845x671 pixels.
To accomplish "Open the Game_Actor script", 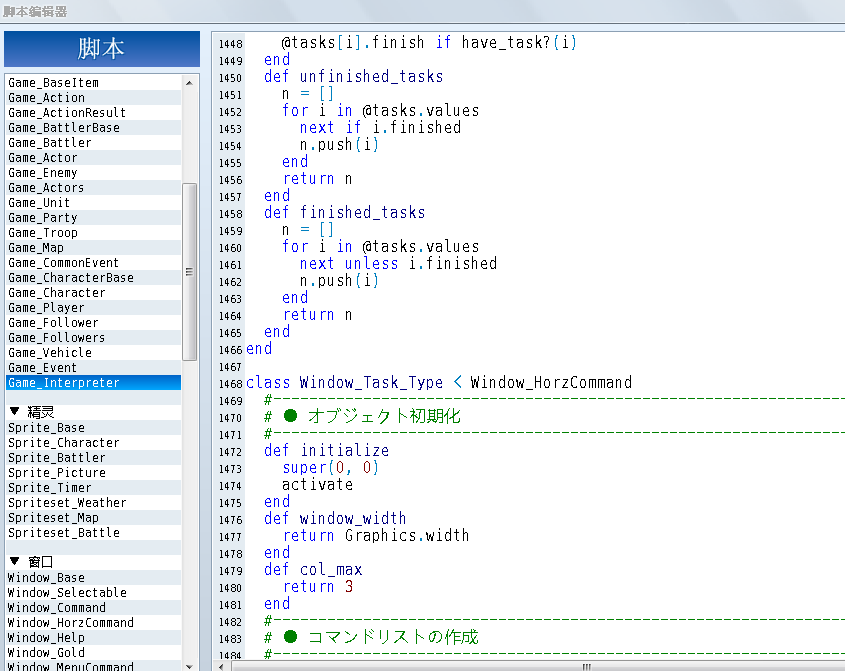I will click(93, 158).
